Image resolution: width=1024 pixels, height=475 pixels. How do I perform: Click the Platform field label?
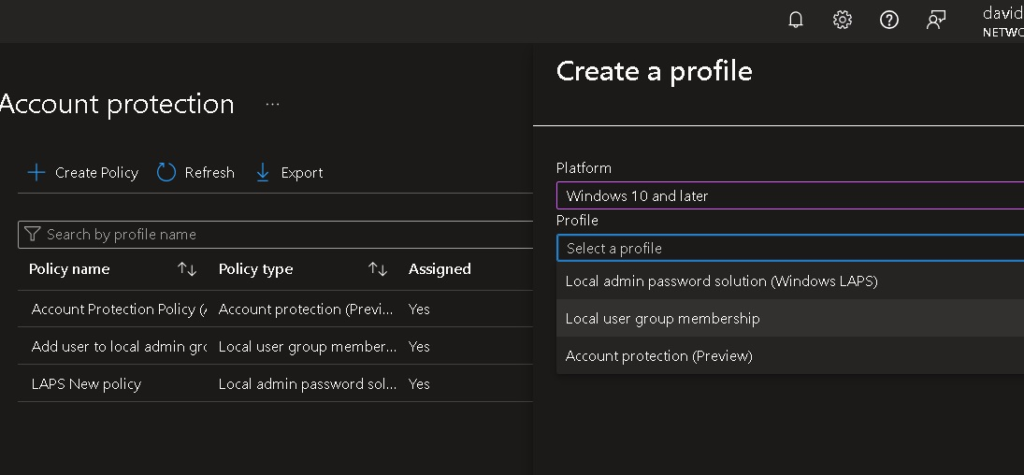coord(584,168)
